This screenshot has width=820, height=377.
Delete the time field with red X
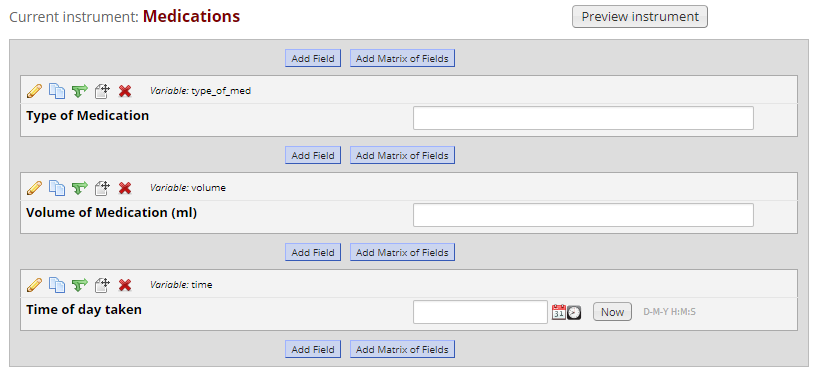pos(124,285)
